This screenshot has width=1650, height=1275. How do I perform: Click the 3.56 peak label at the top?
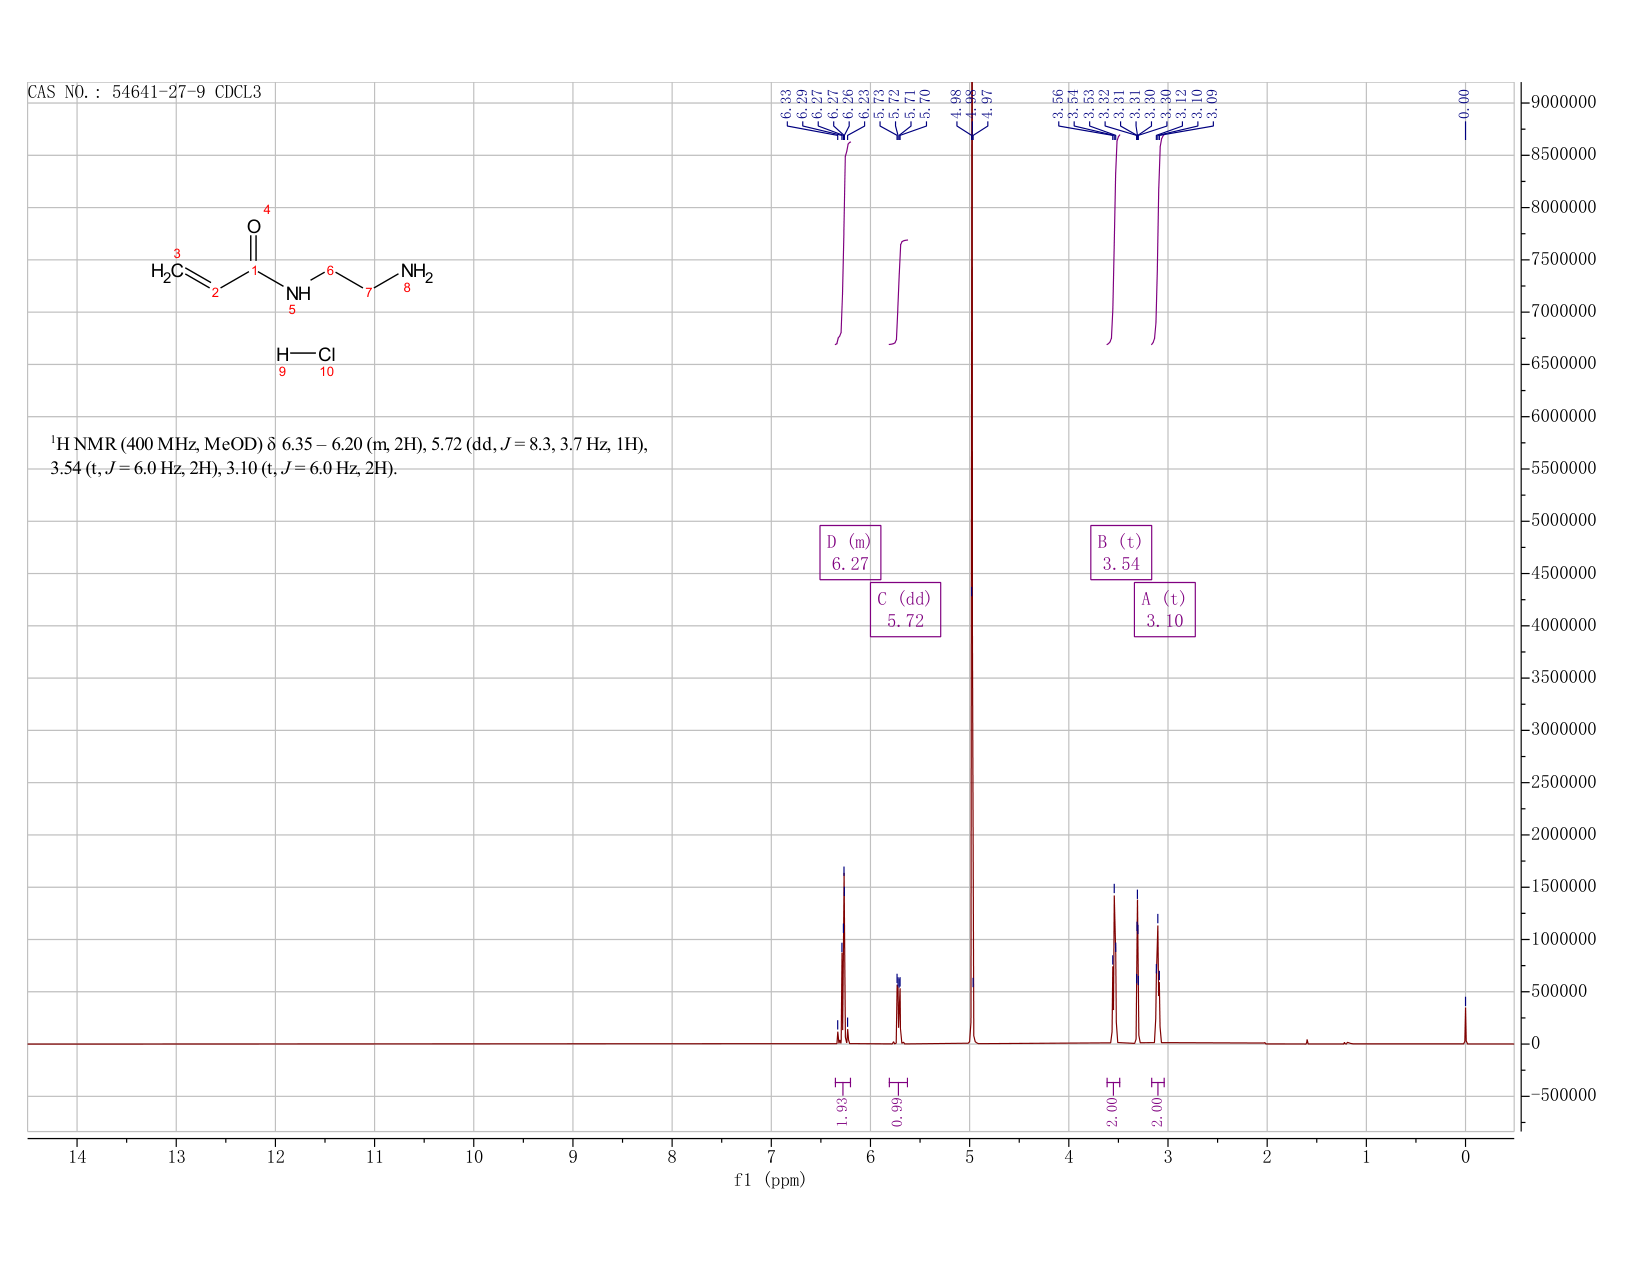coord(1059,104)
